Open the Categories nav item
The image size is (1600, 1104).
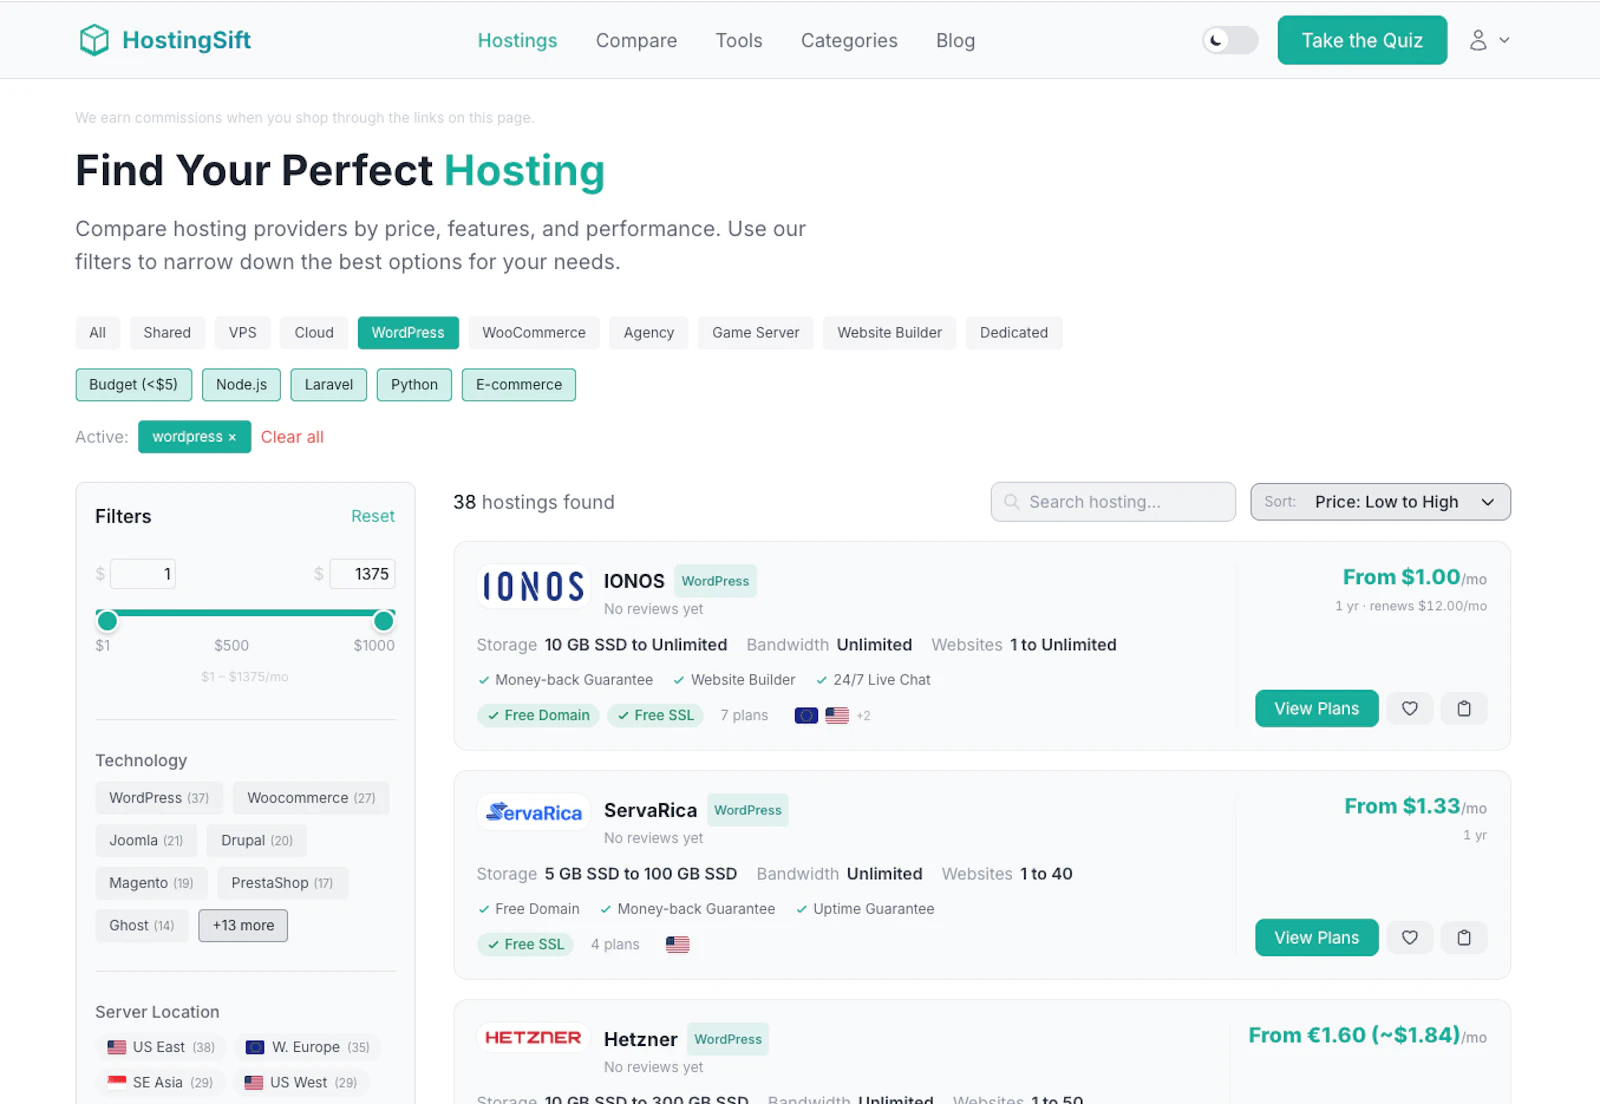[x=849, y=40]
